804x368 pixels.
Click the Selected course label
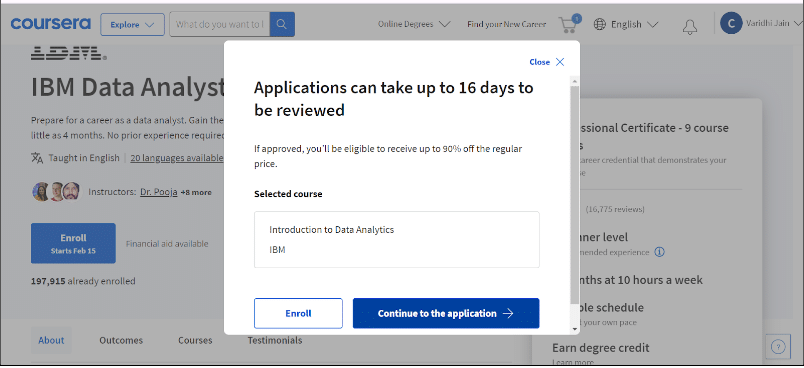288,194
